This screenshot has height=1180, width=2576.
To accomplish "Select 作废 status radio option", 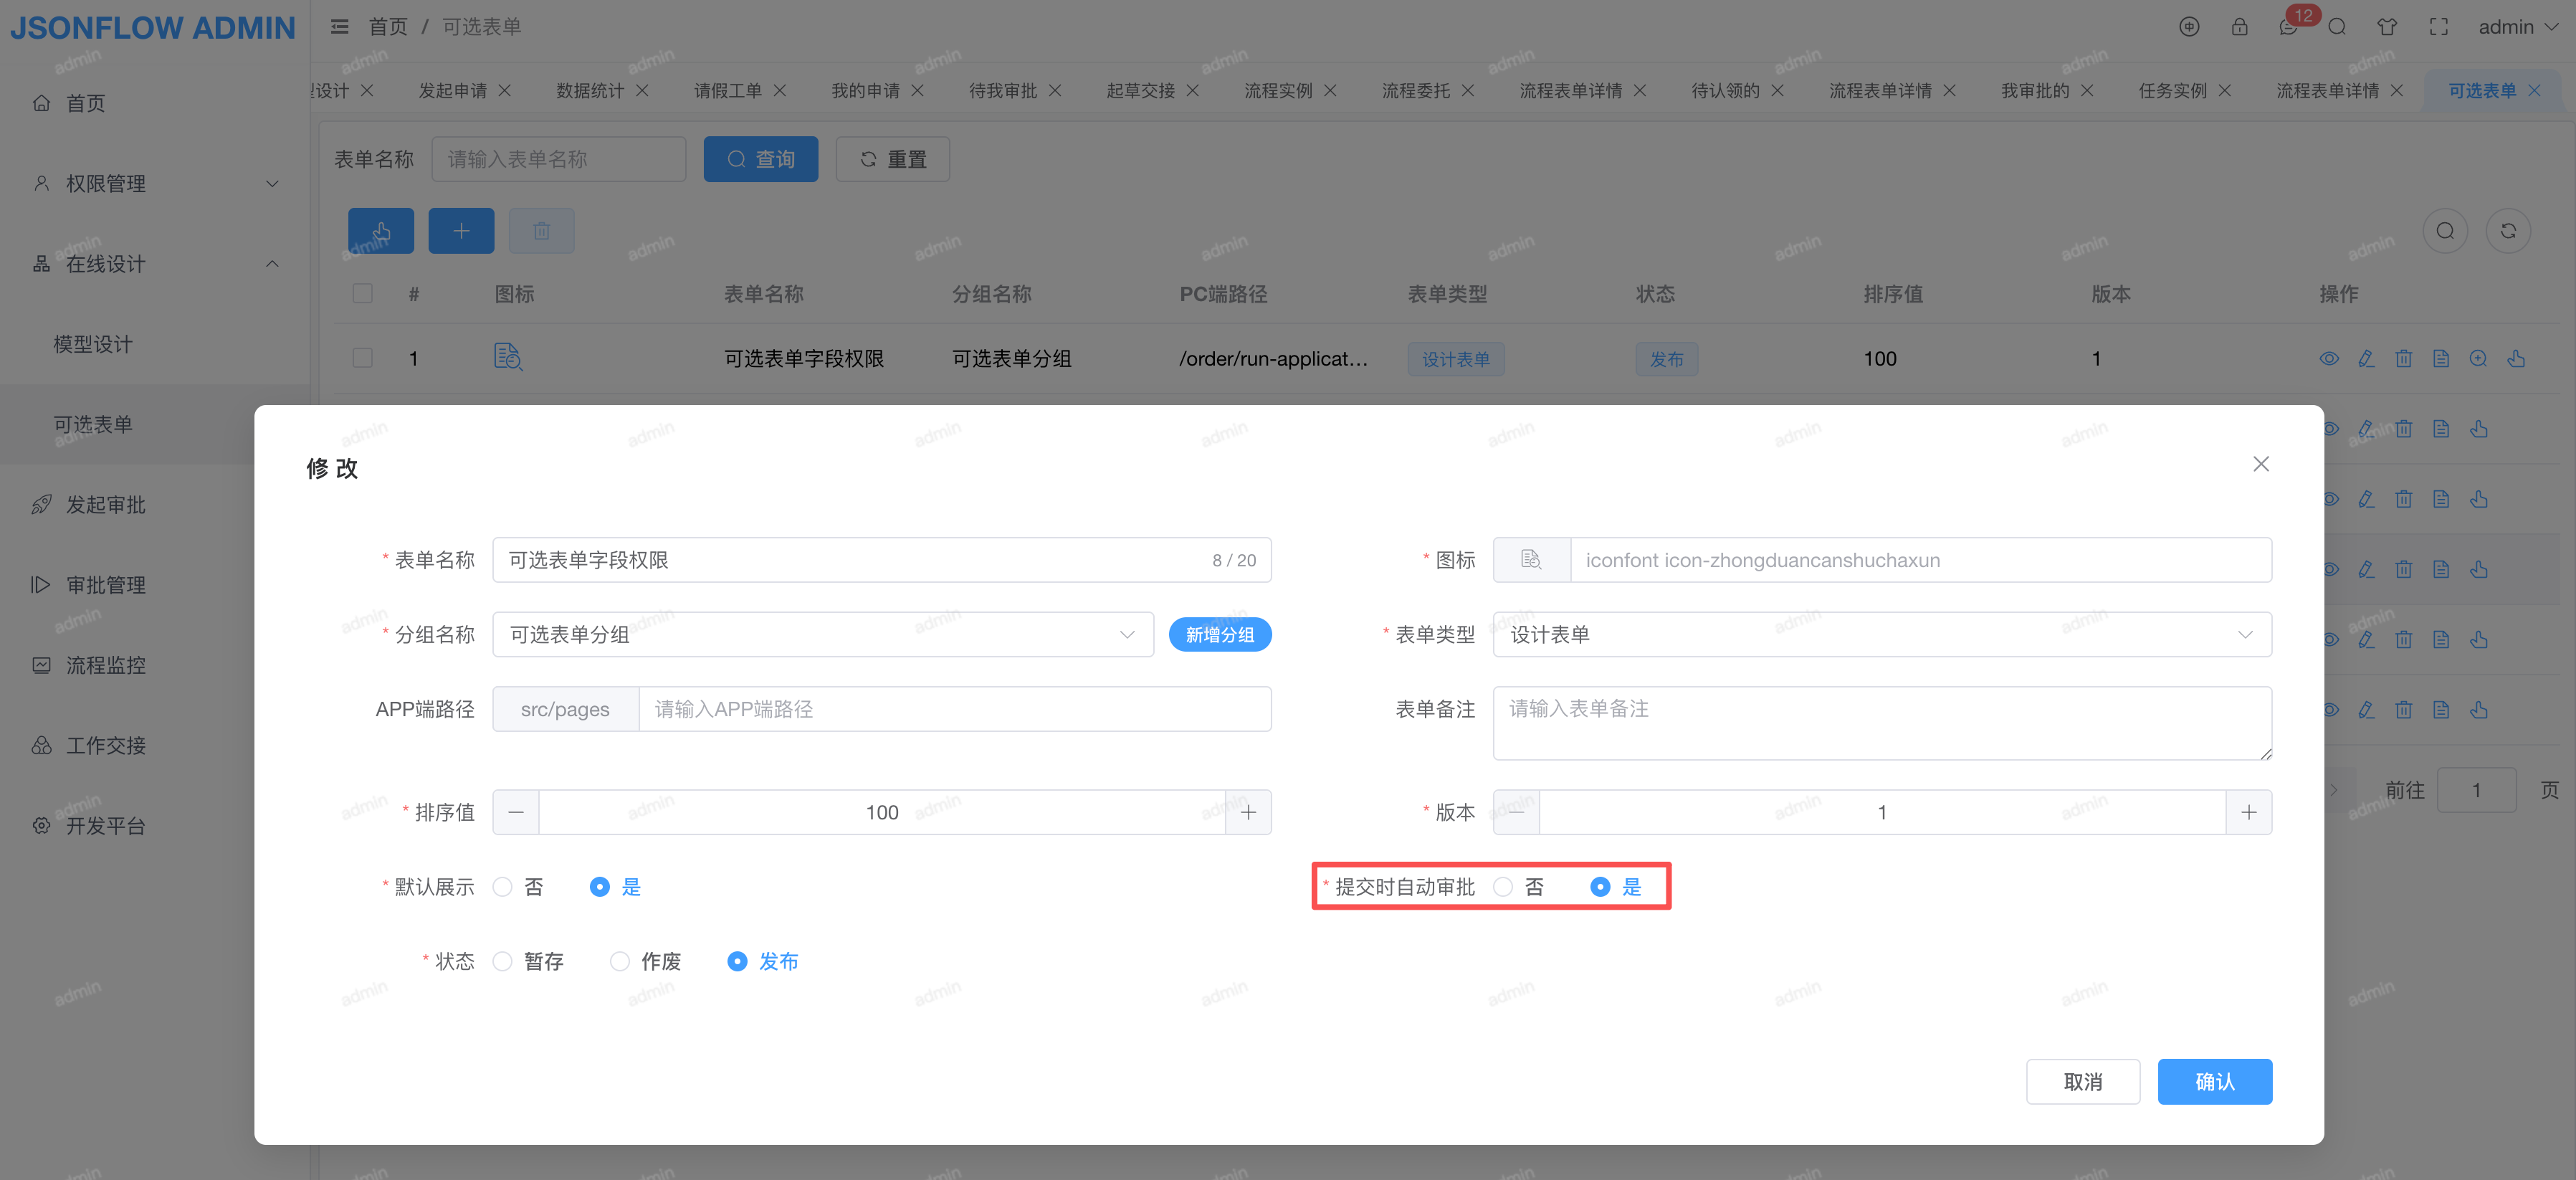I will (620, 961).
